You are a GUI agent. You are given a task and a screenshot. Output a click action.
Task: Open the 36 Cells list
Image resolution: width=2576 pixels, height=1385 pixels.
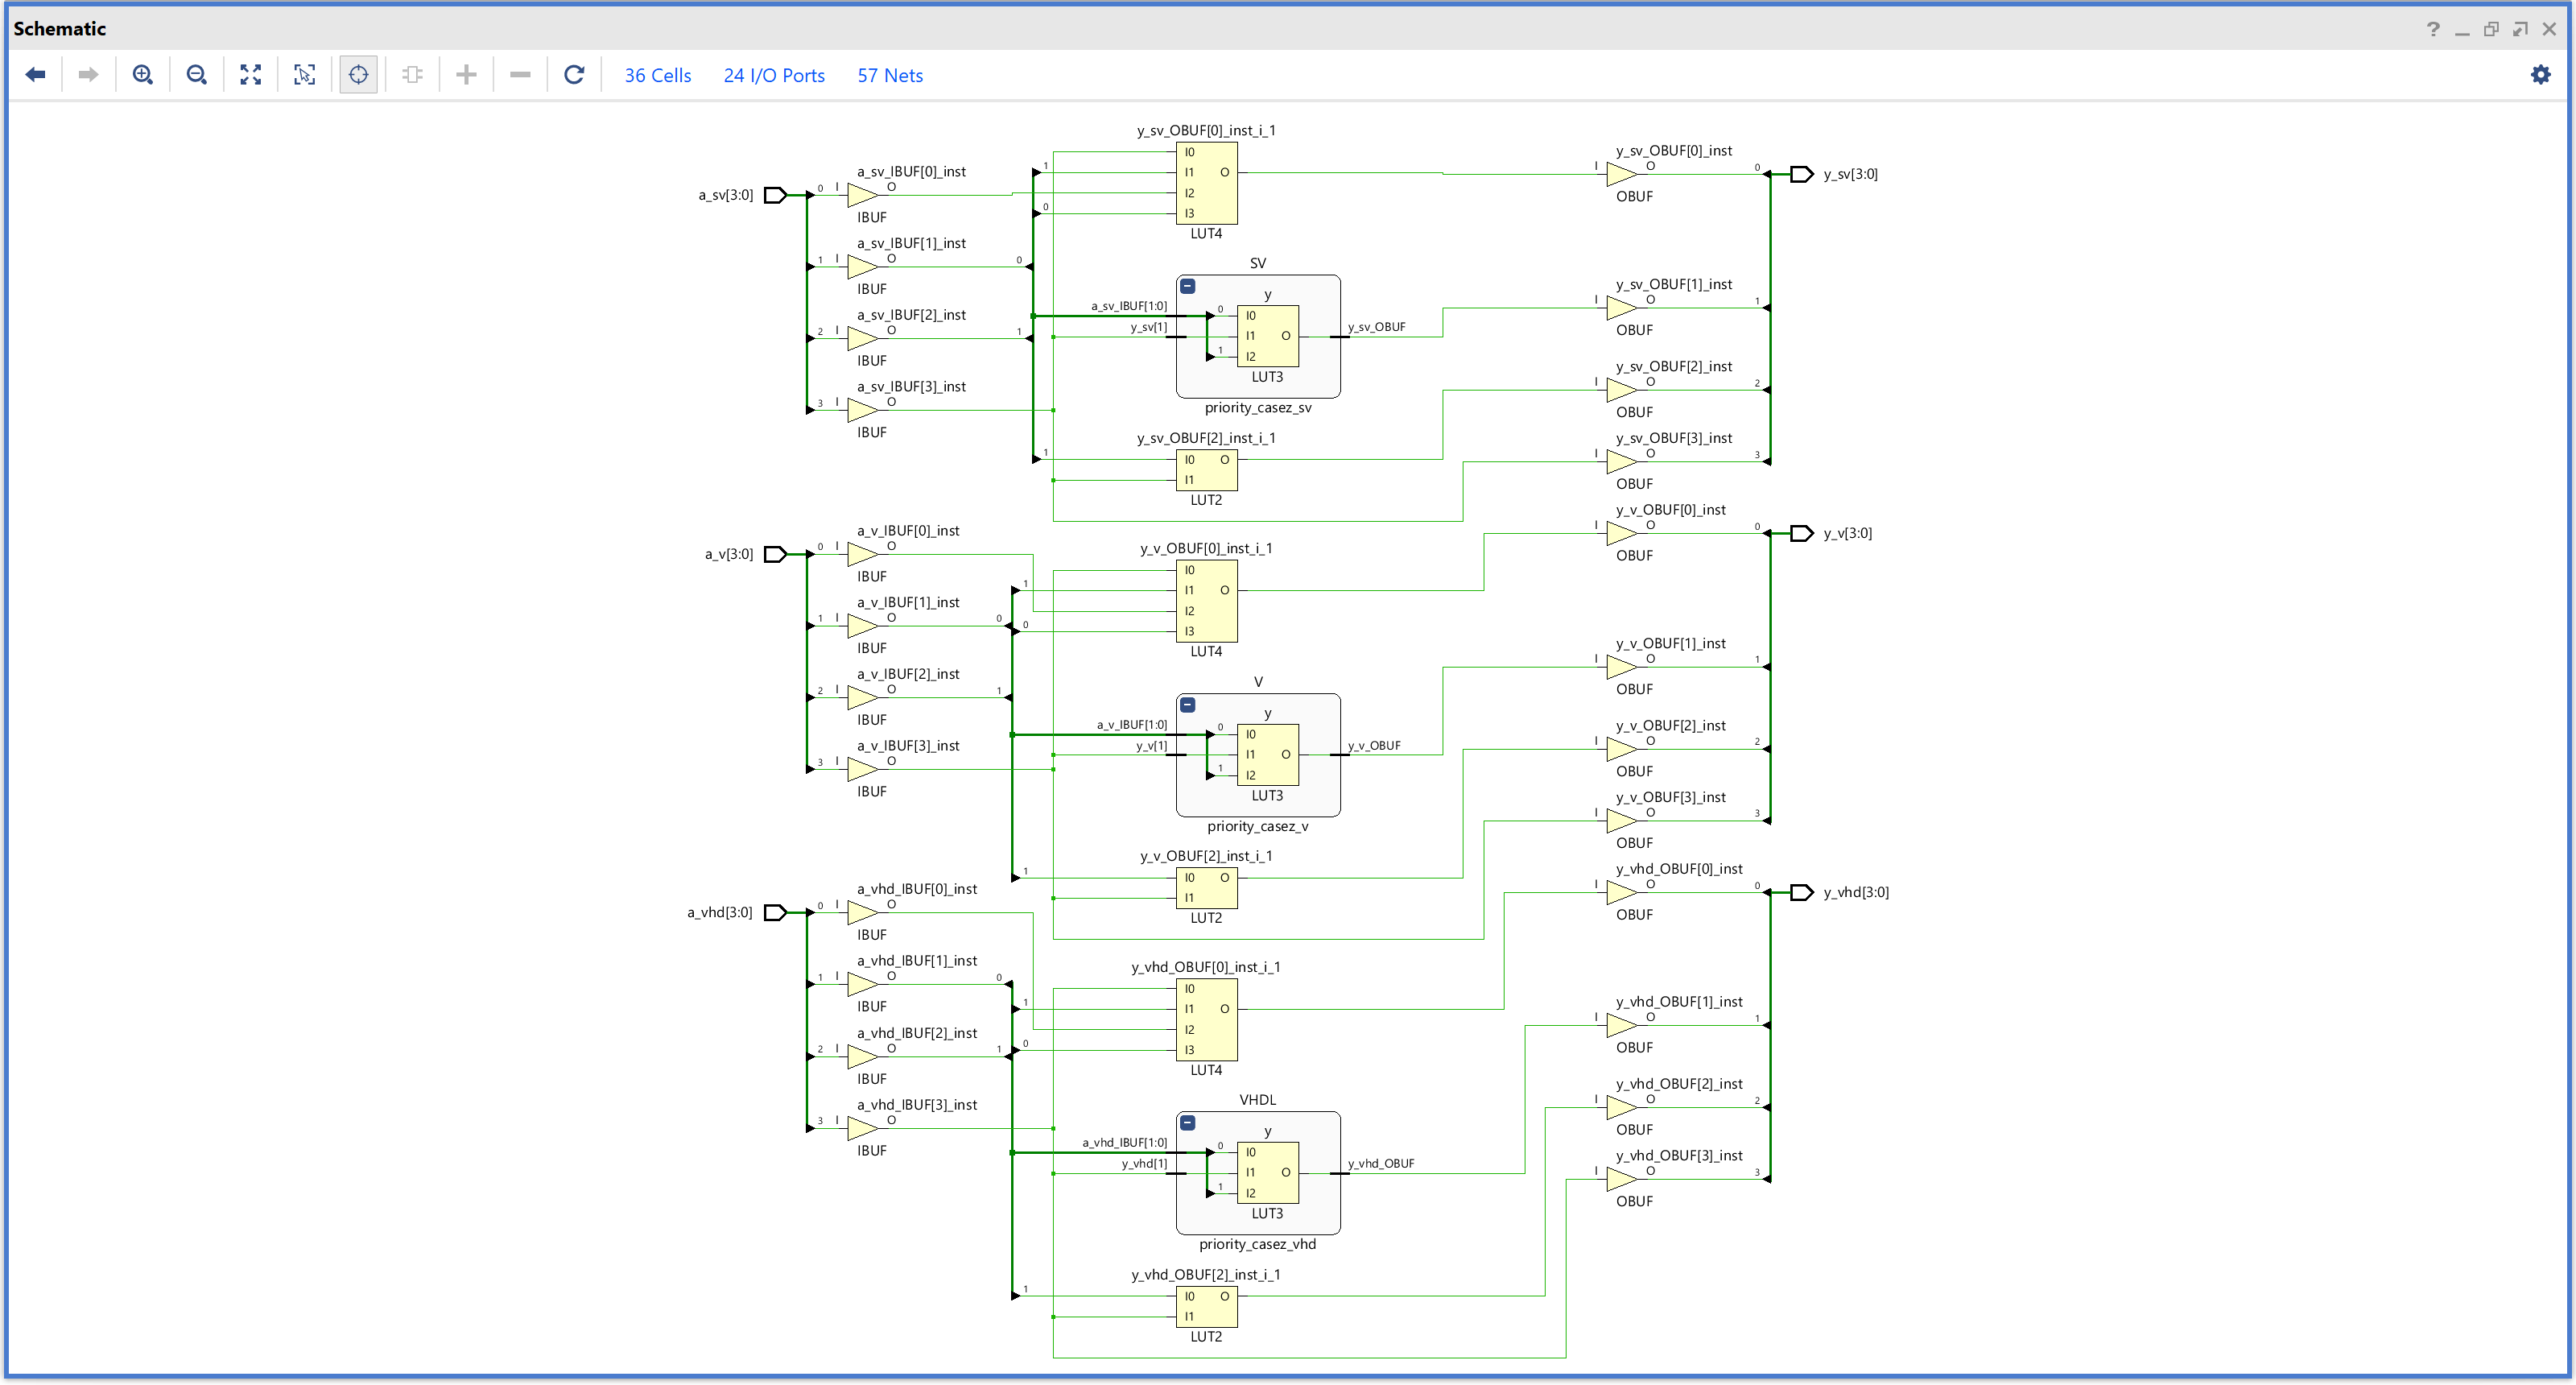tap(656, 75)
